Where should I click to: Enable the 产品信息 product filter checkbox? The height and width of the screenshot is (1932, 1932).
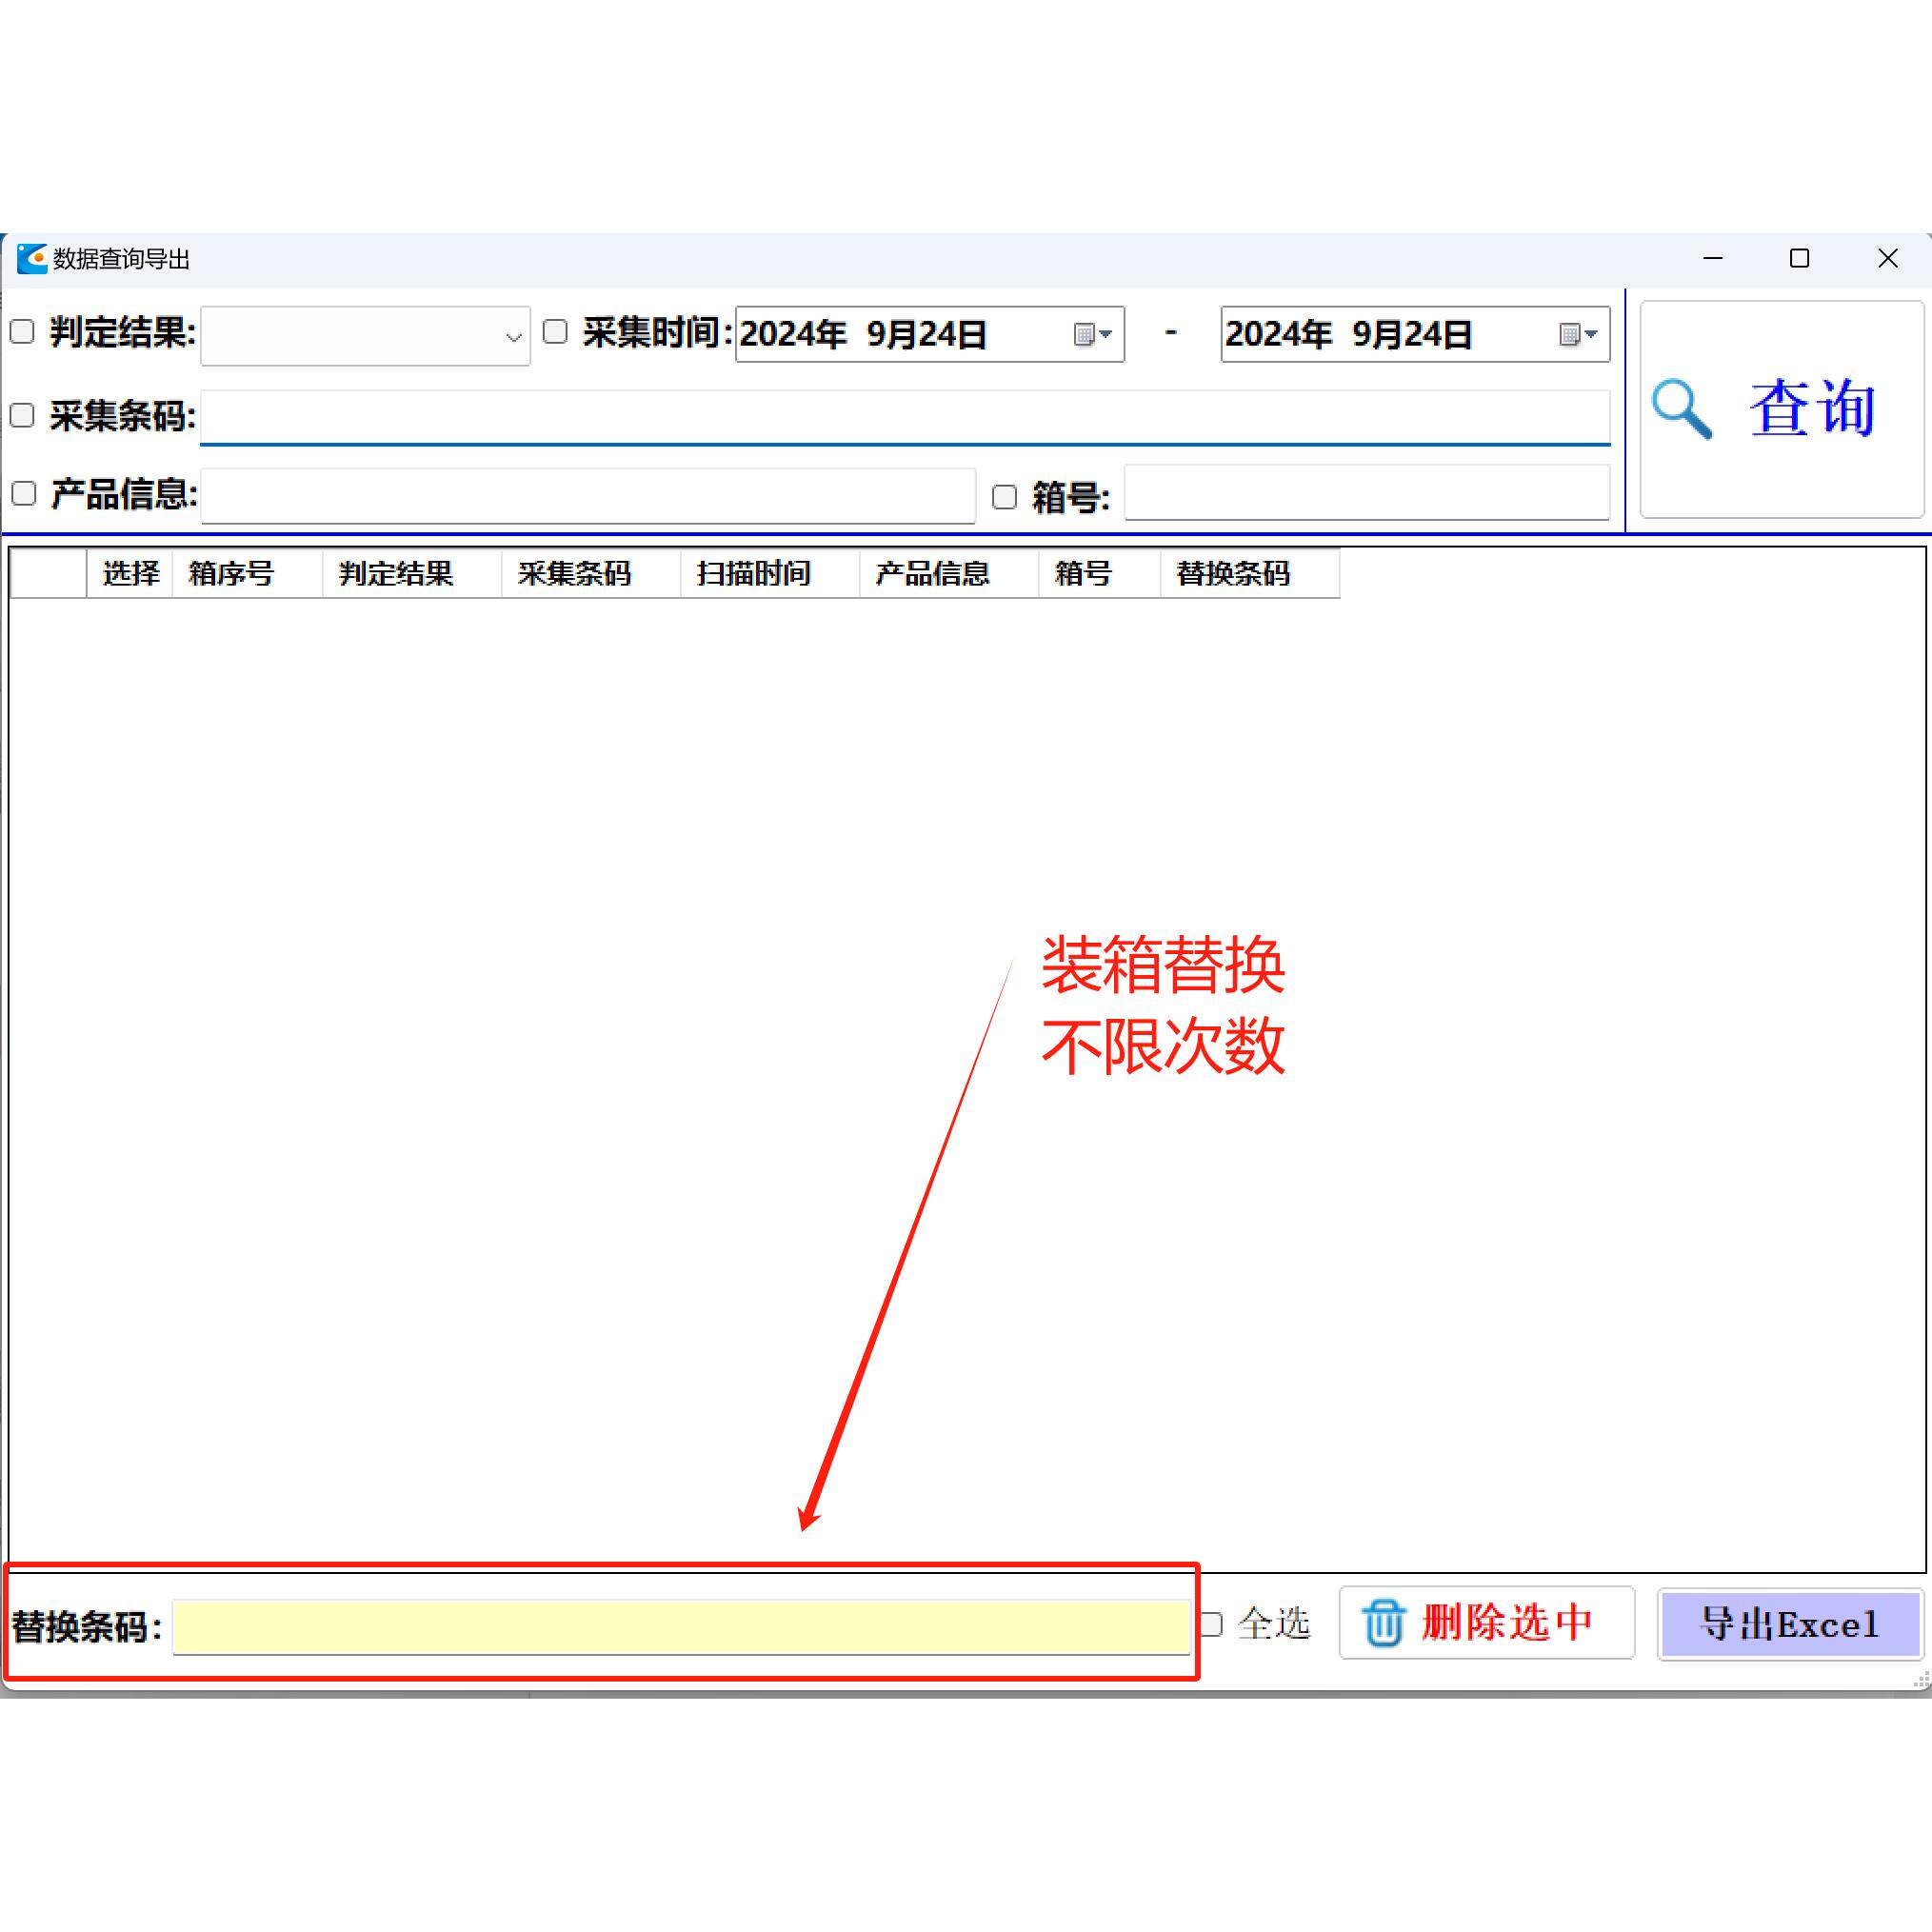tap(22, 493)
